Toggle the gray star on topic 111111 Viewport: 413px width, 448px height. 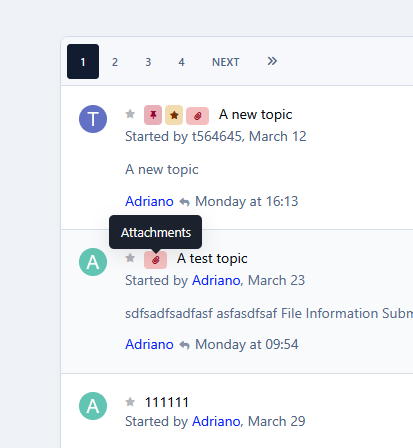pos(130,402)
